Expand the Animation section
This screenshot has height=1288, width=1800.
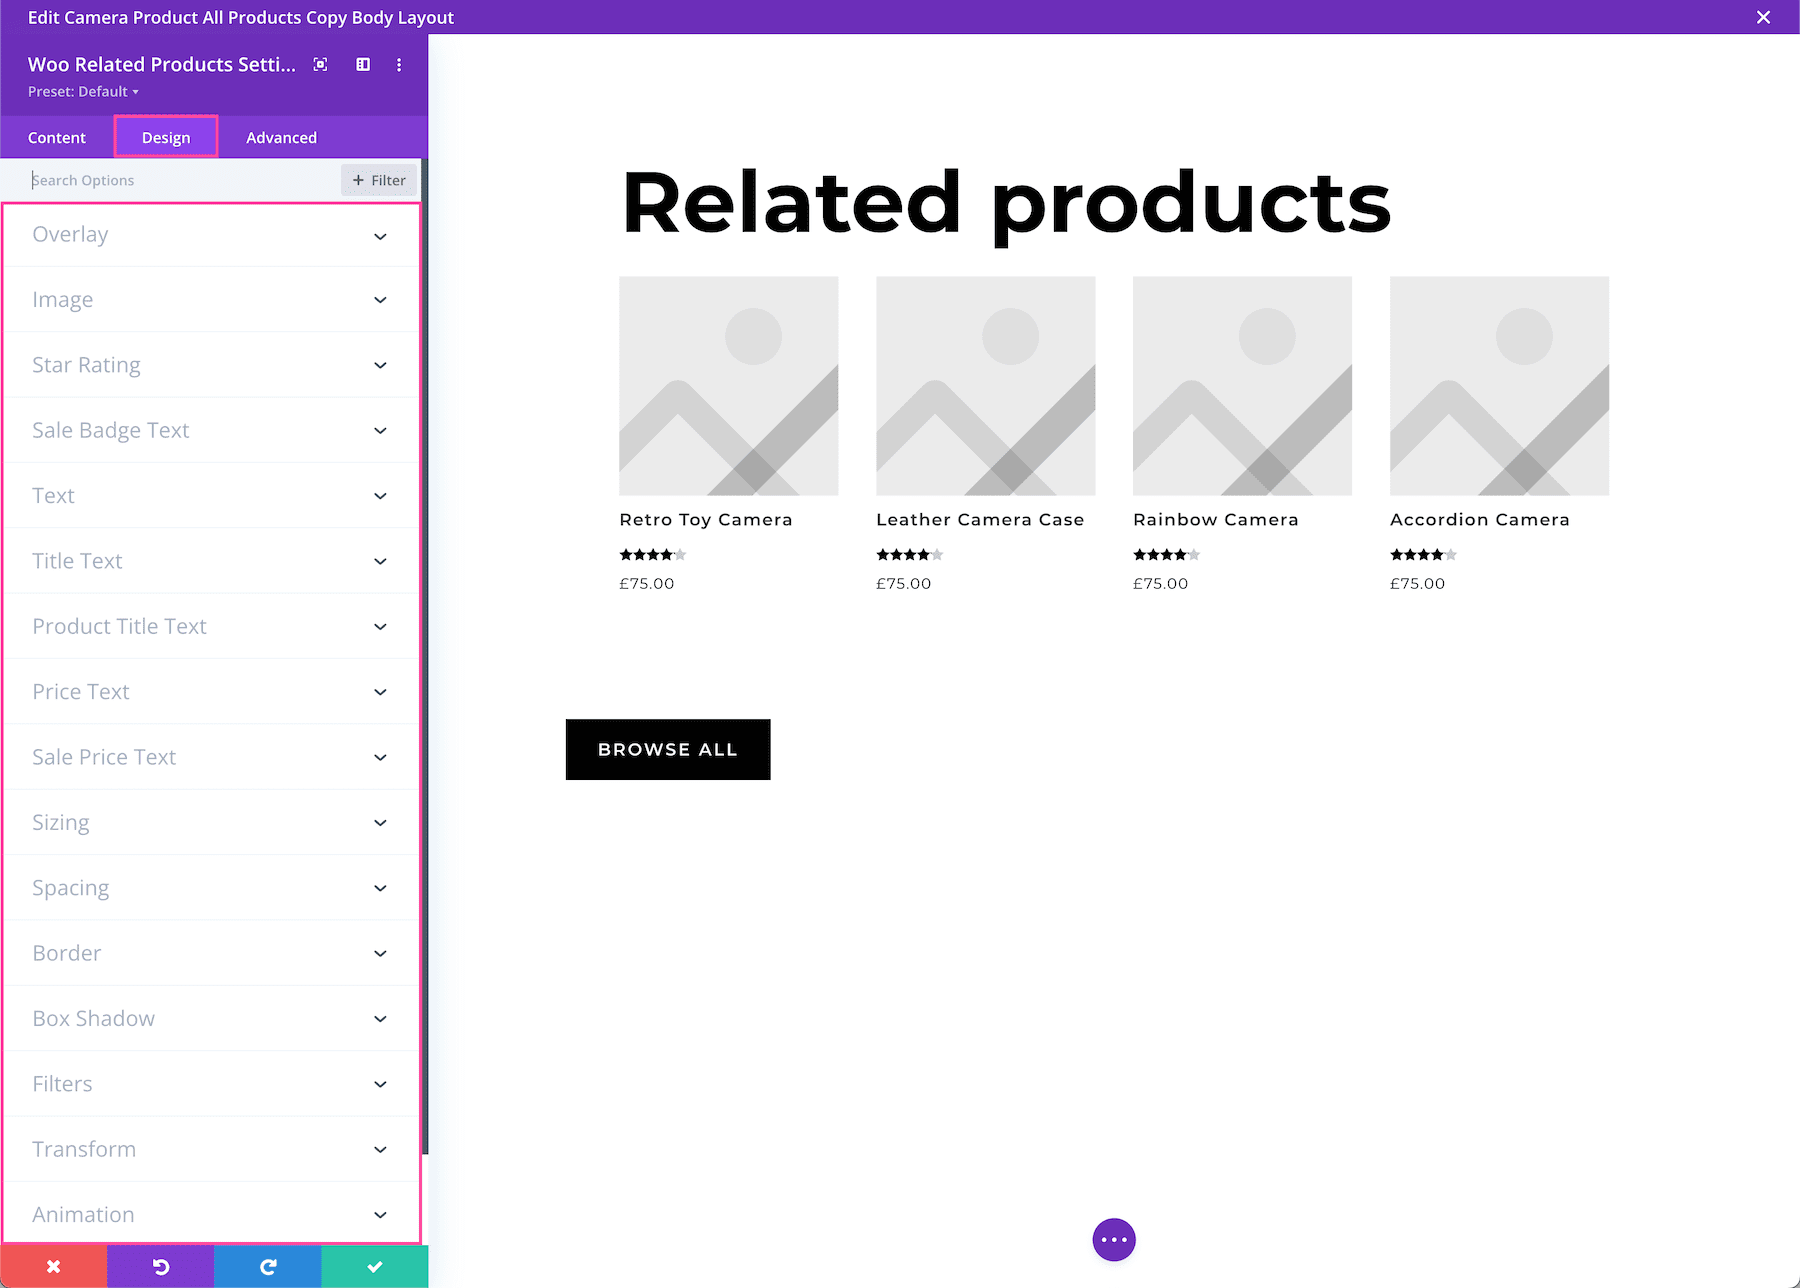[x=210, y=1214]
